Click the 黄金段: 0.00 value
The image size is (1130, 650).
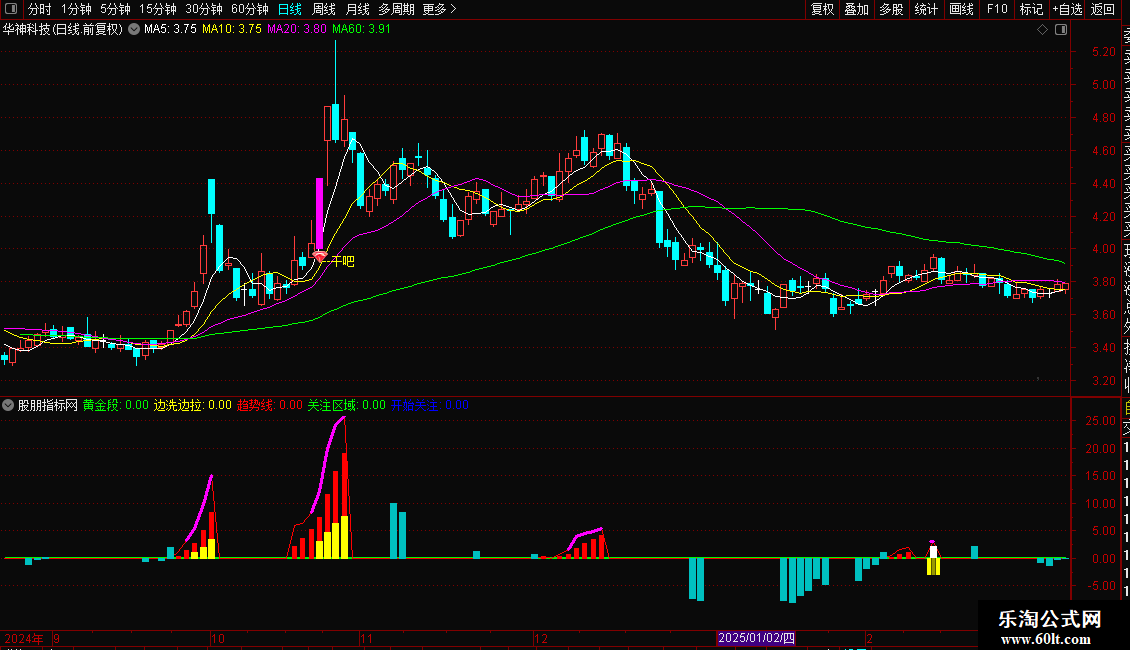115,405
